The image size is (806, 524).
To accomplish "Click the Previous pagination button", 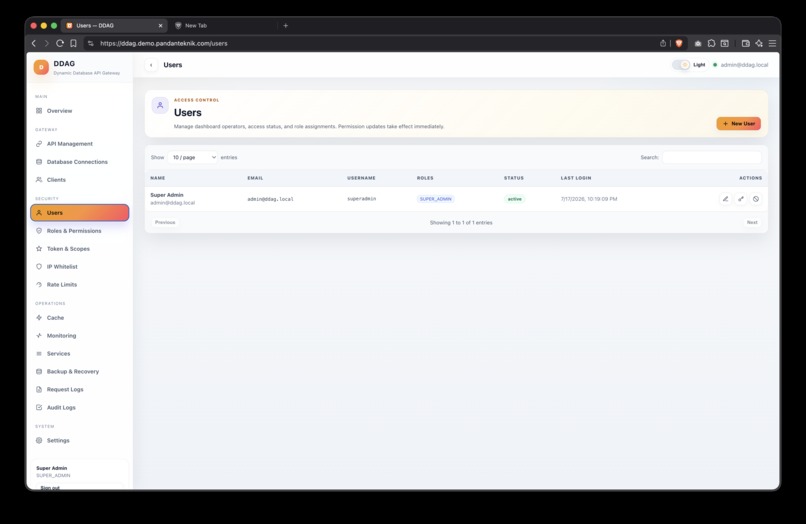I will 165,222.
